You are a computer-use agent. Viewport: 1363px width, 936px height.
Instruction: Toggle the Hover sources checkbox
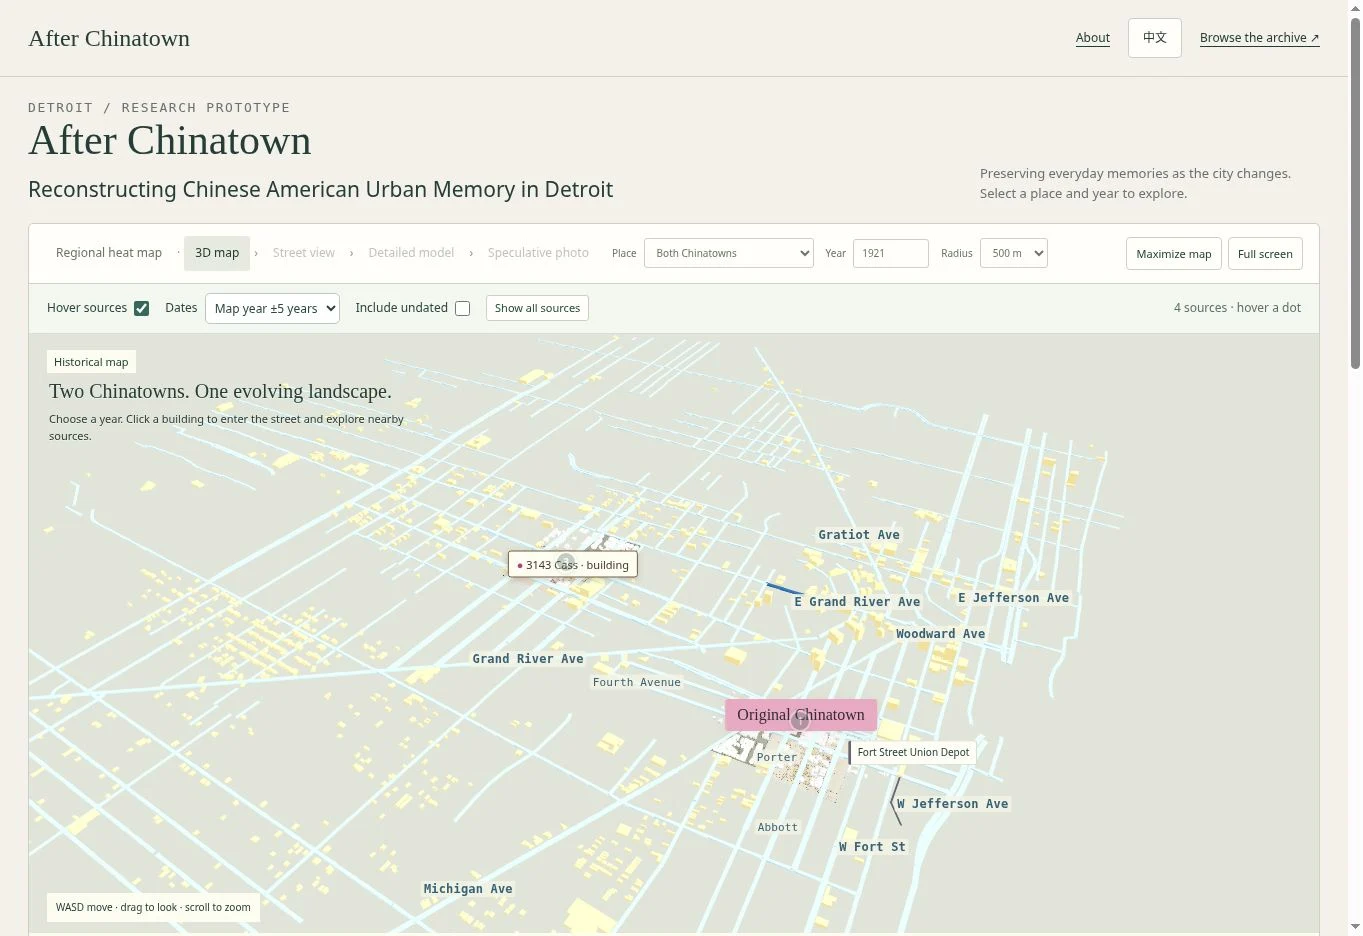tap(142, 308)
